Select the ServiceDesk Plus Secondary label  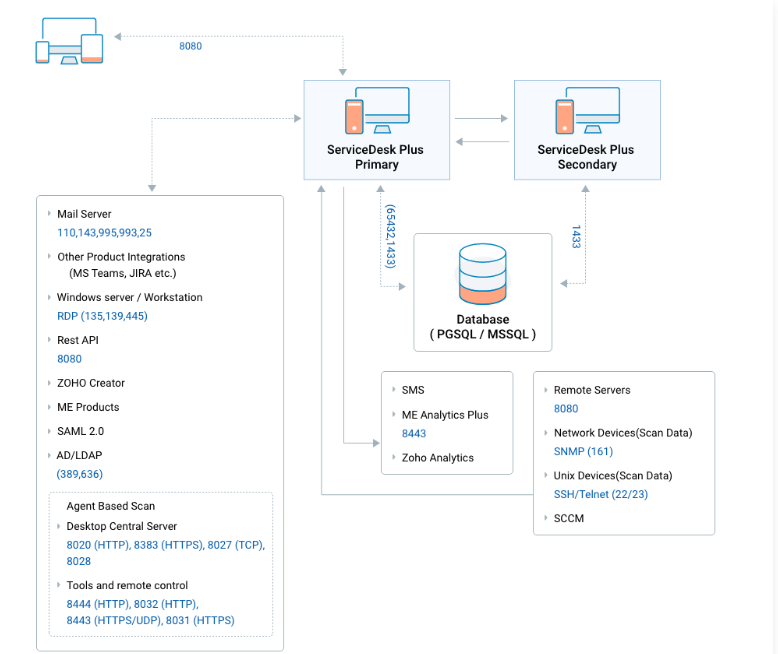pyautogui.click(x=586, y=157)
